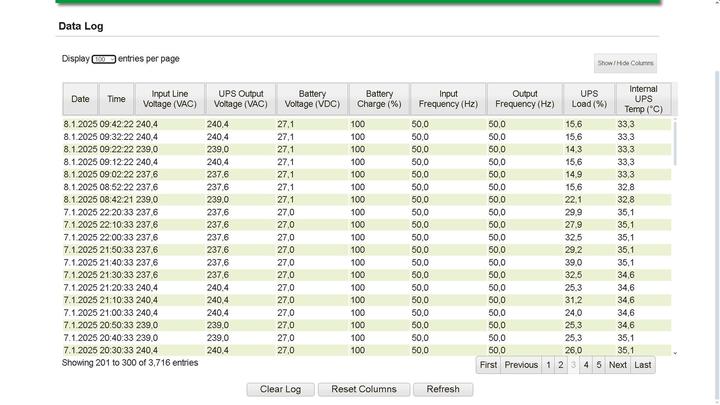Image resolution: width=720 pixels, height=405 pixels.
Task: Sort by Input Frequency (Hz) header
Action: [448, 99]
